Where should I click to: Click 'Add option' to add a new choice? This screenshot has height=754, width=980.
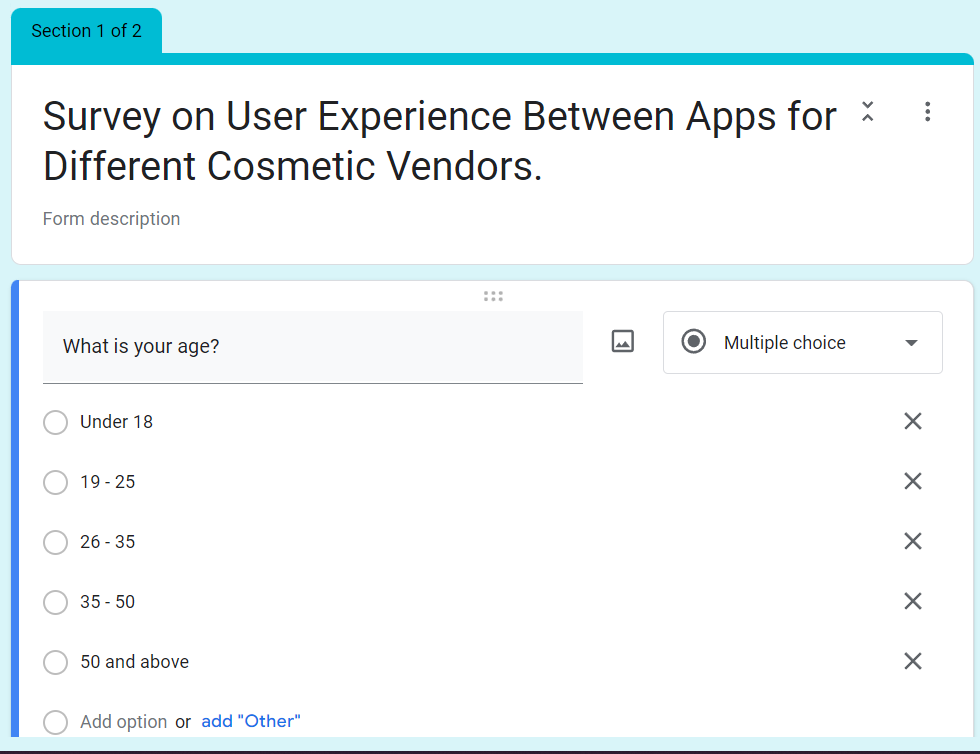[x=123, y=721]
